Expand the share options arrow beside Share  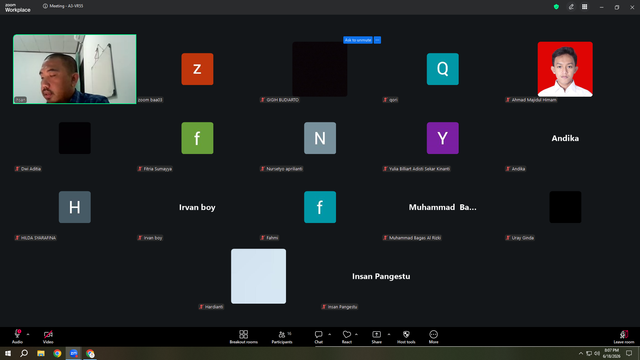point(389,334)
